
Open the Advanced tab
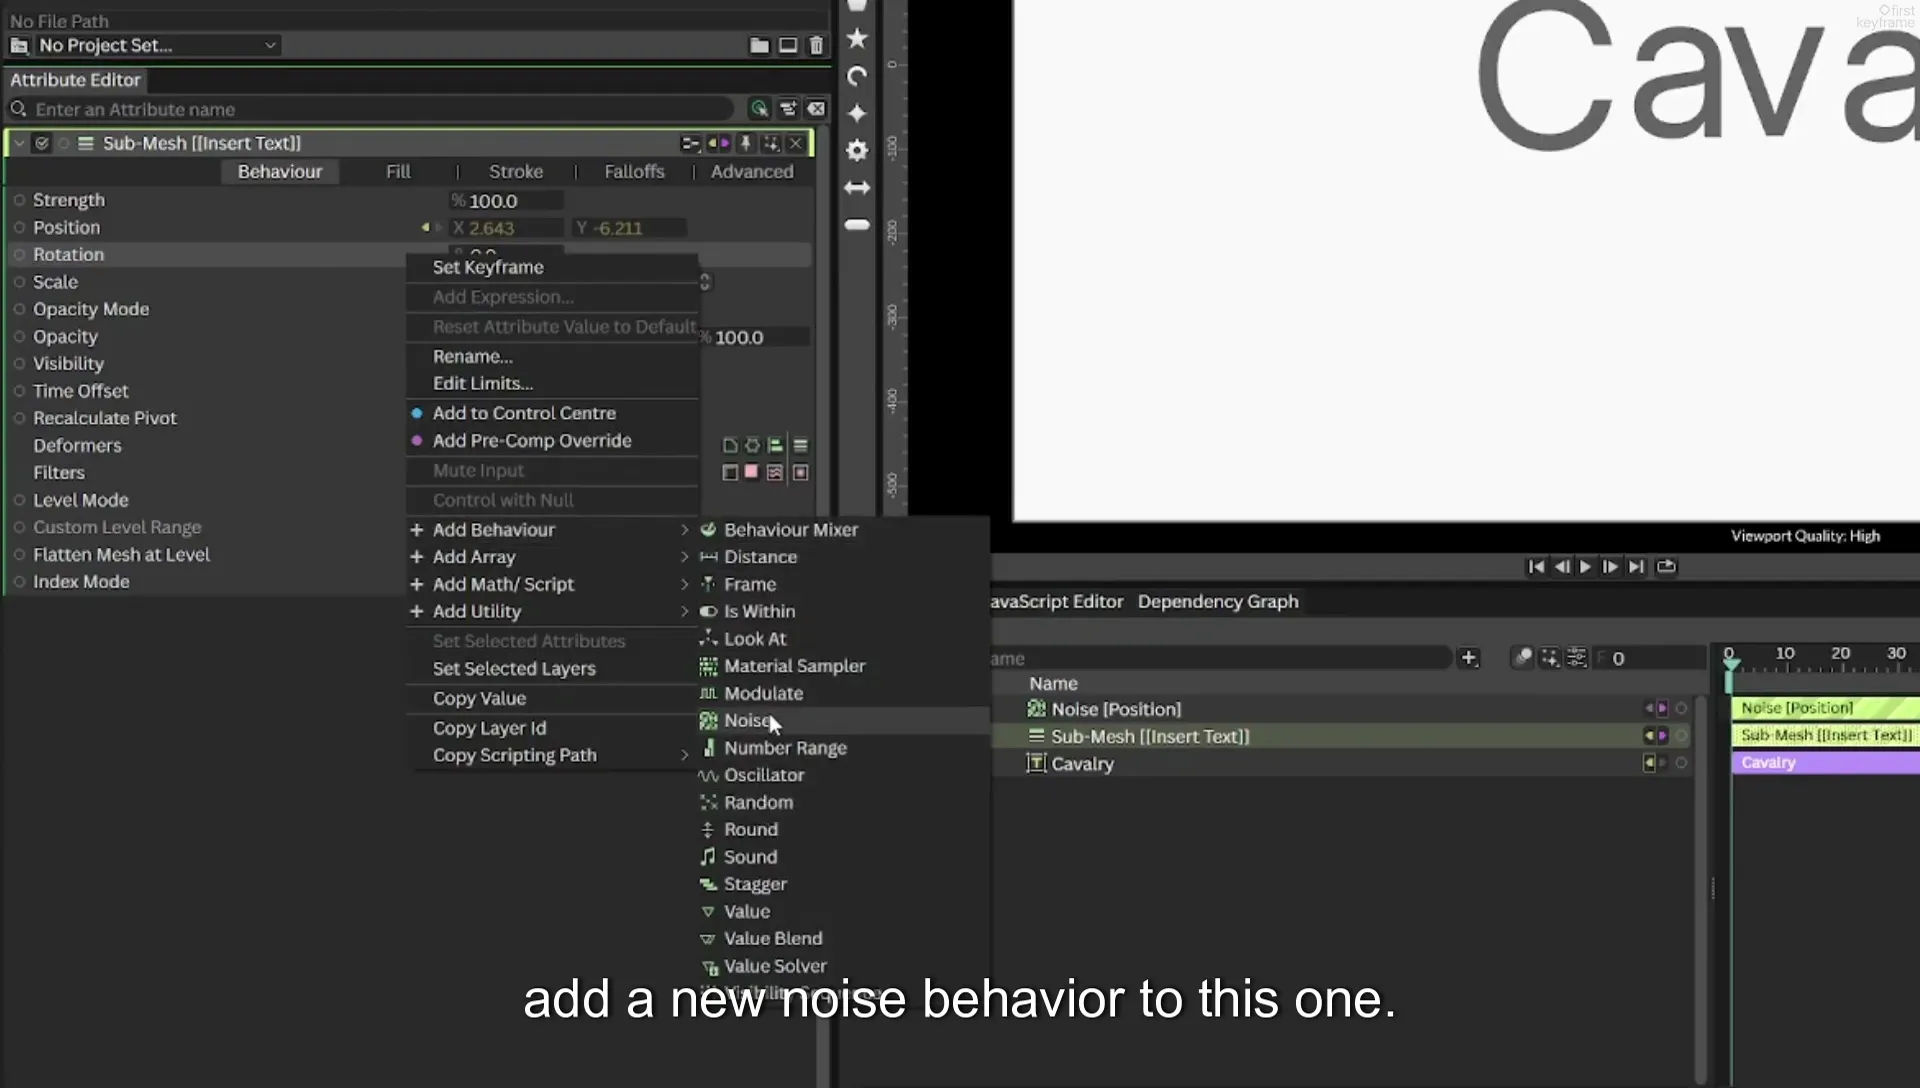(x=752, y=171)
